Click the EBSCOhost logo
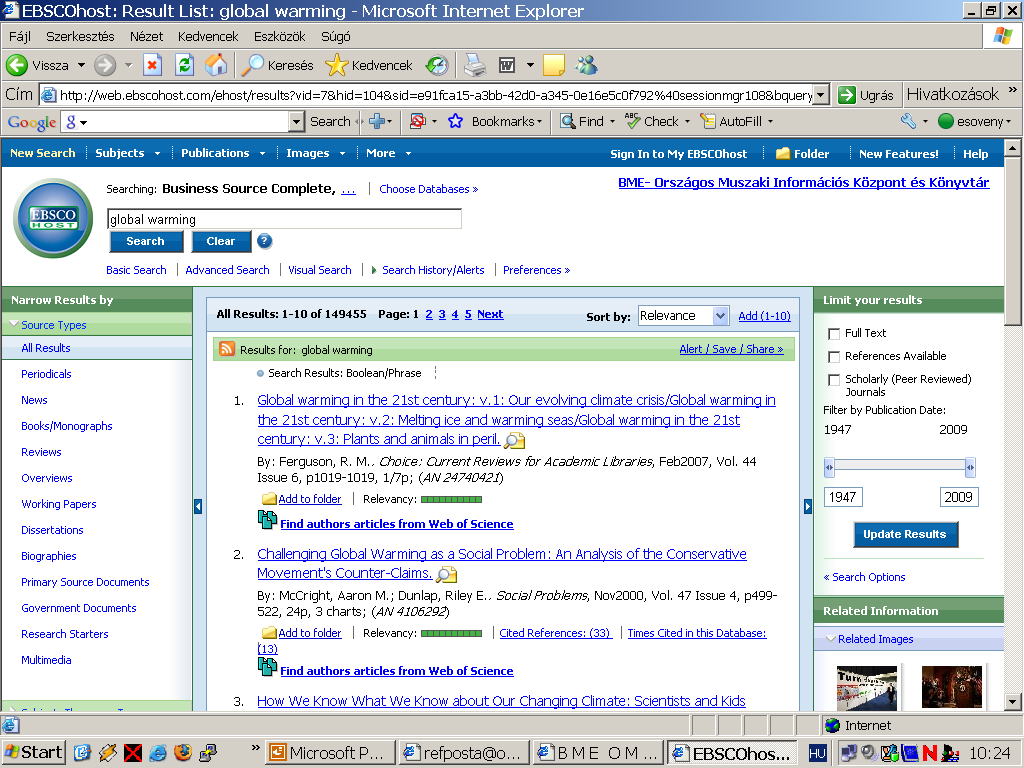 (54, 218)
